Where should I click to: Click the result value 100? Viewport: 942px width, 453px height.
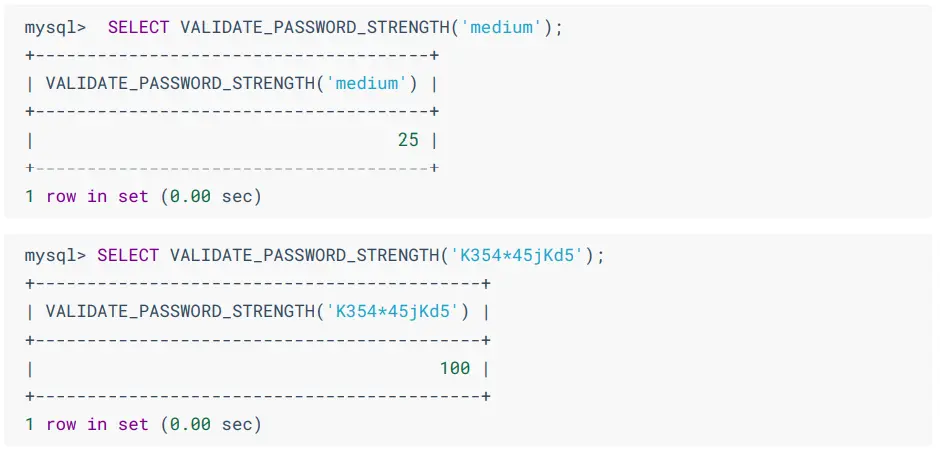tap(454, 368)
